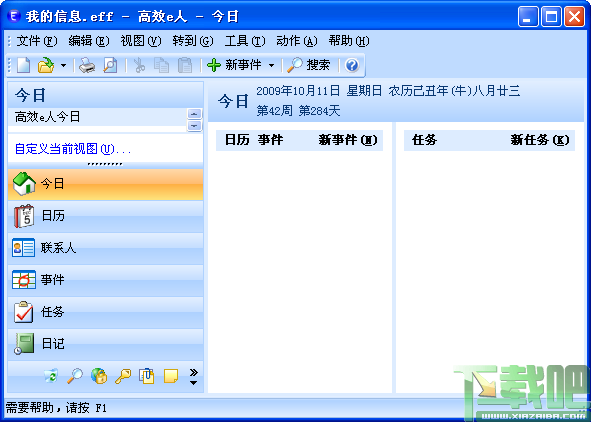Expand the open folder dropdown arrow
This screenshot has width=591, height=422.
tap(63, 66)
